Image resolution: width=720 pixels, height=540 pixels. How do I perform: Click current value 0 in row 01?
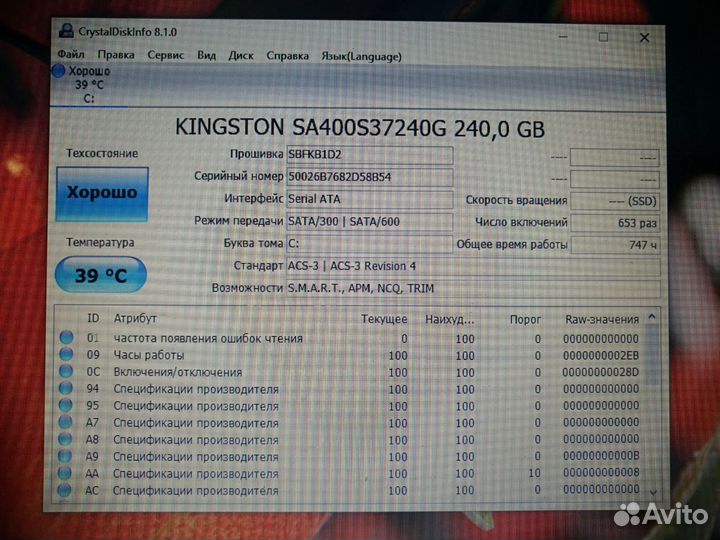[404, 339]
